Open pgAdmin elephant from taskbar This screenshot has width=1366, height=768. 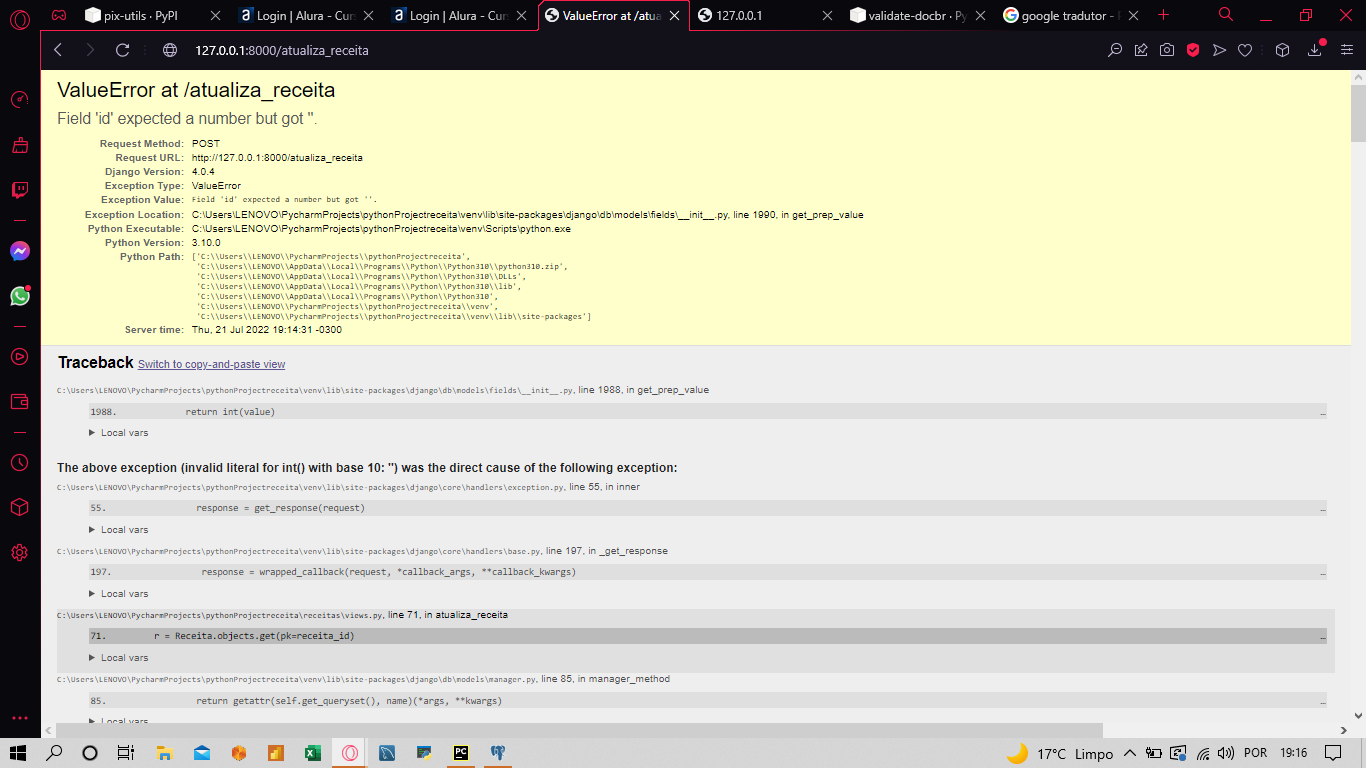tap(497, 753)
